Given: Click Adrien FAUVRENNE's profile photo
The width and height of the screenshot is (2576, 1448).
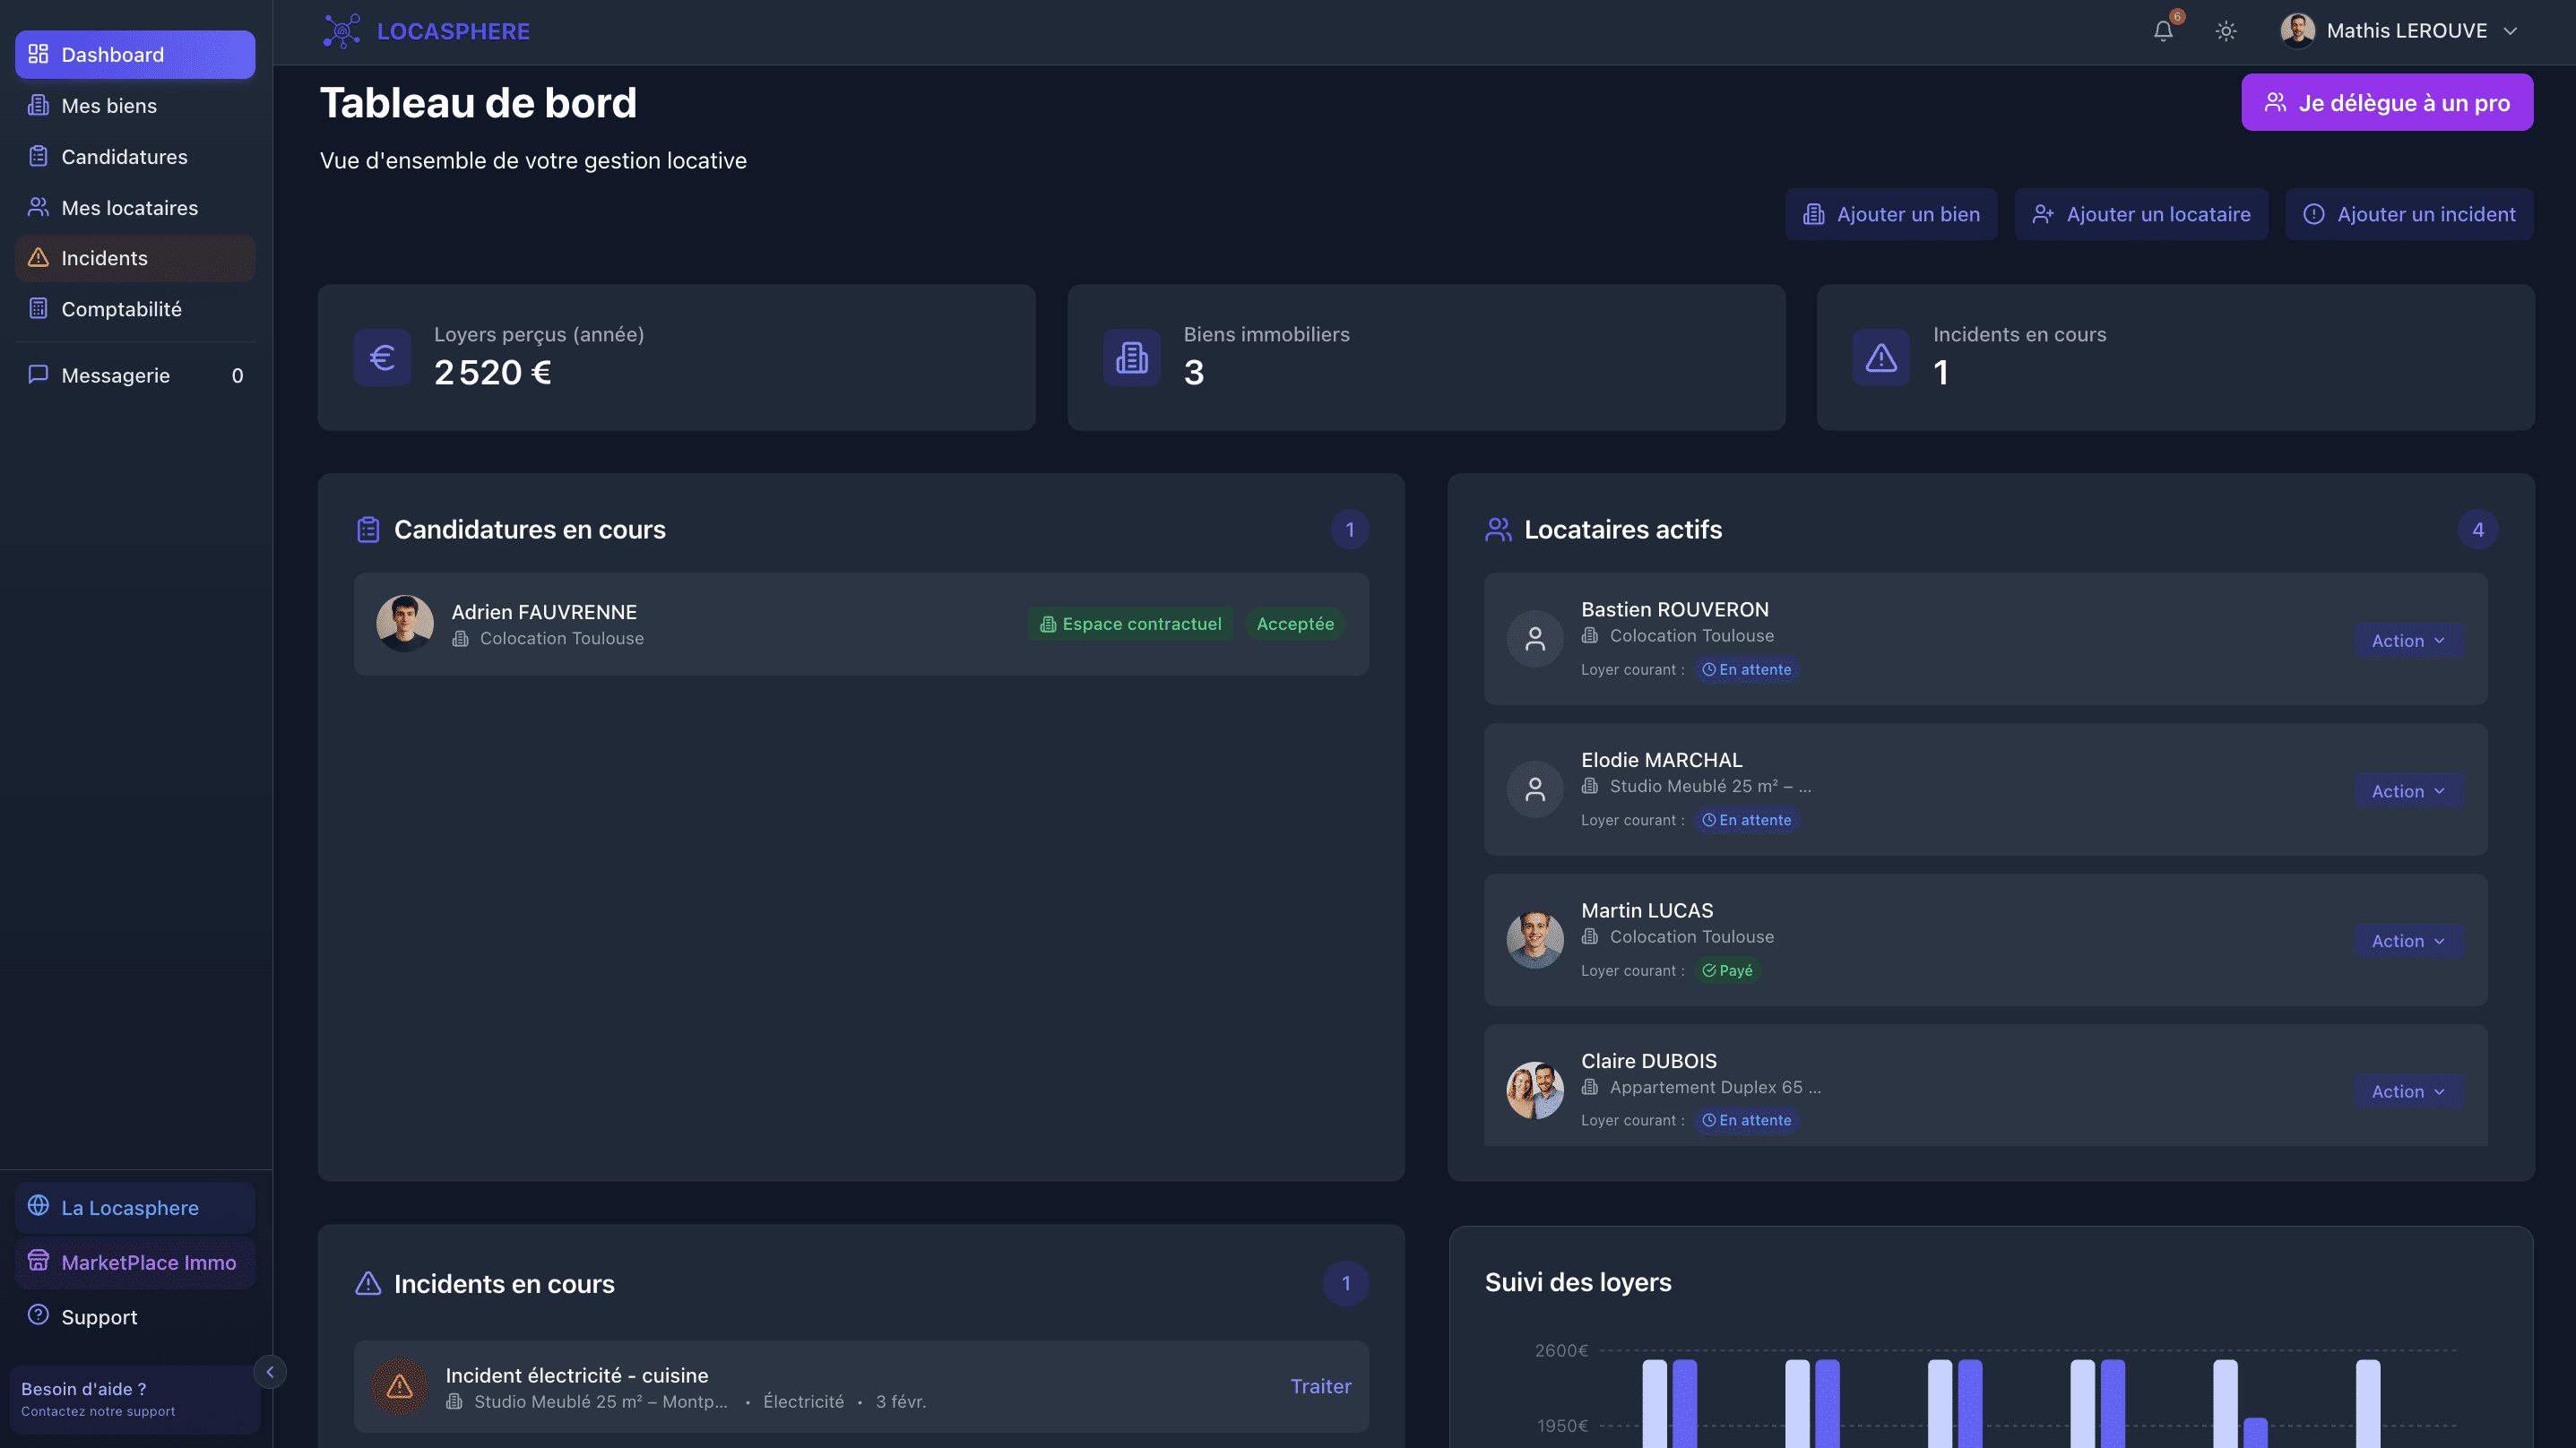Looking at the screenshot, I should [404, 623].
